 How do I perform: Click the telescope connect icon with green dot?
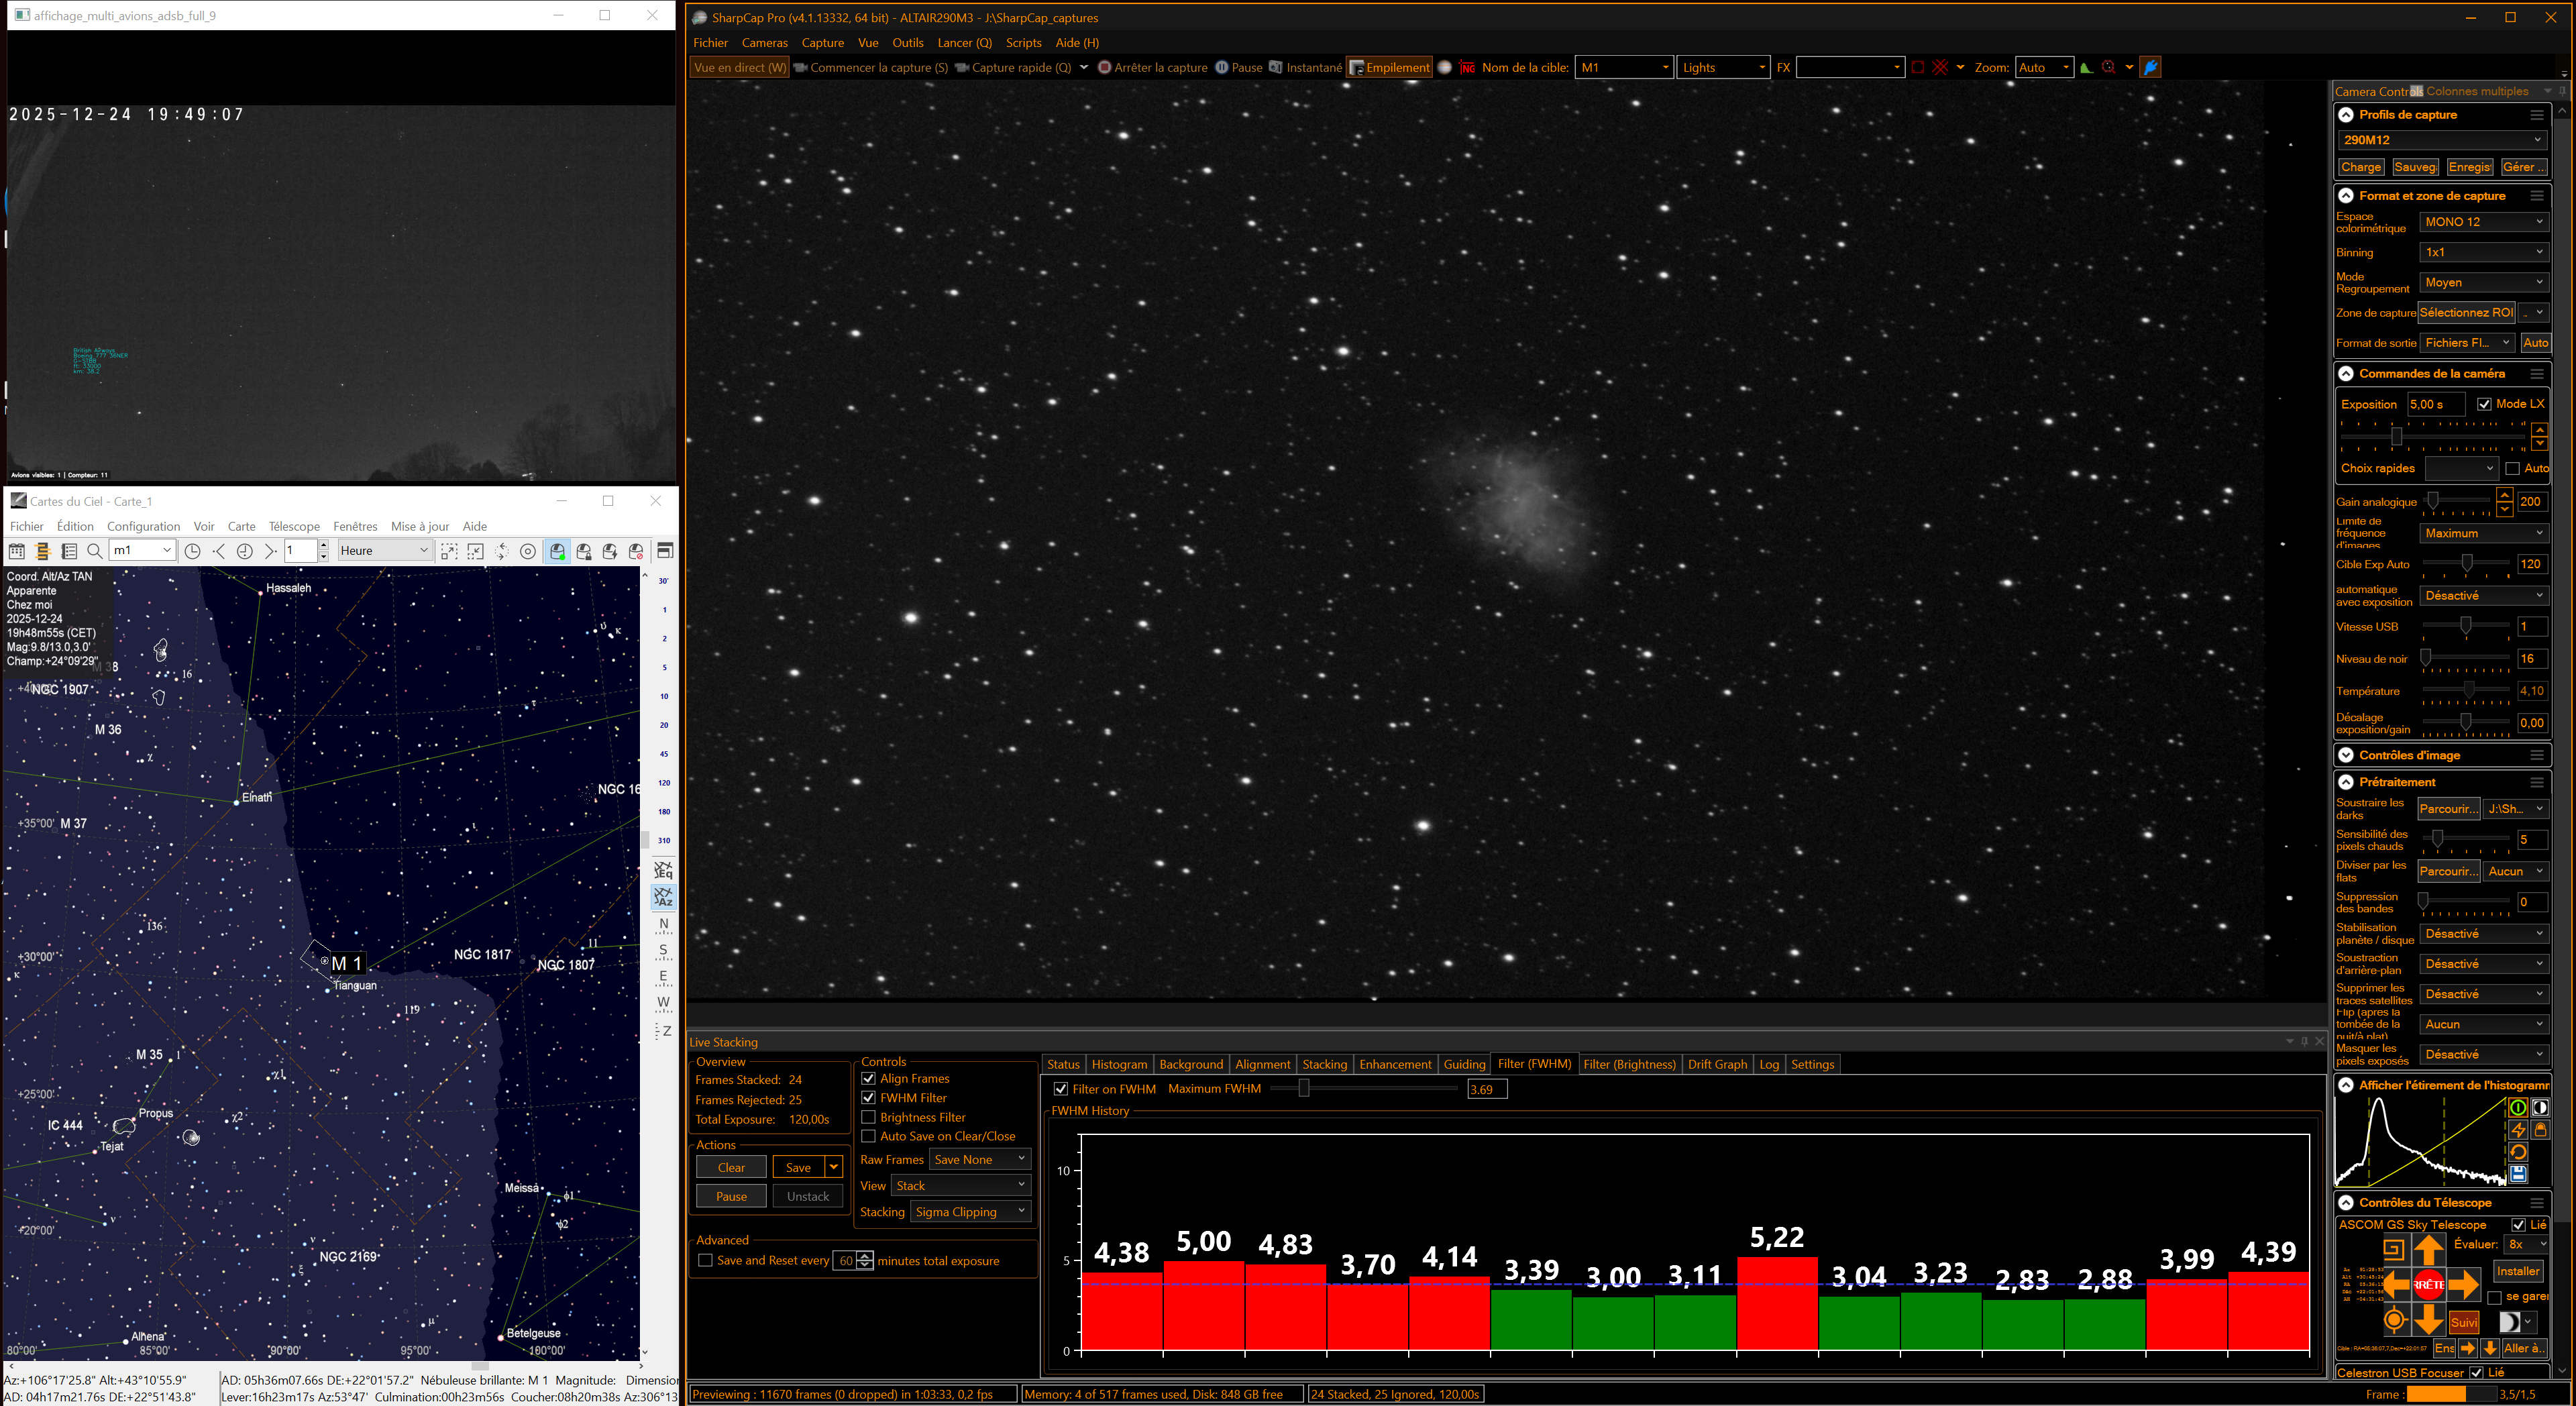click(558, 551)
